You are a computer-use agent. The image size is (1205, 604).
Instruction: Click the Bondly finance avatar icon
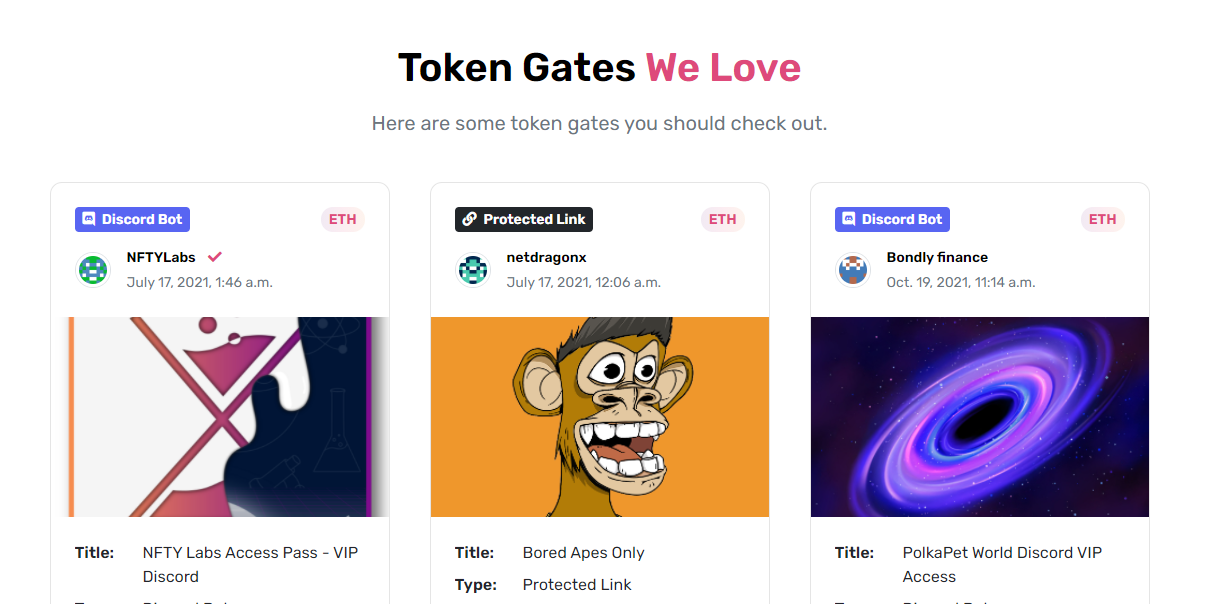click(x=853, y=270)
